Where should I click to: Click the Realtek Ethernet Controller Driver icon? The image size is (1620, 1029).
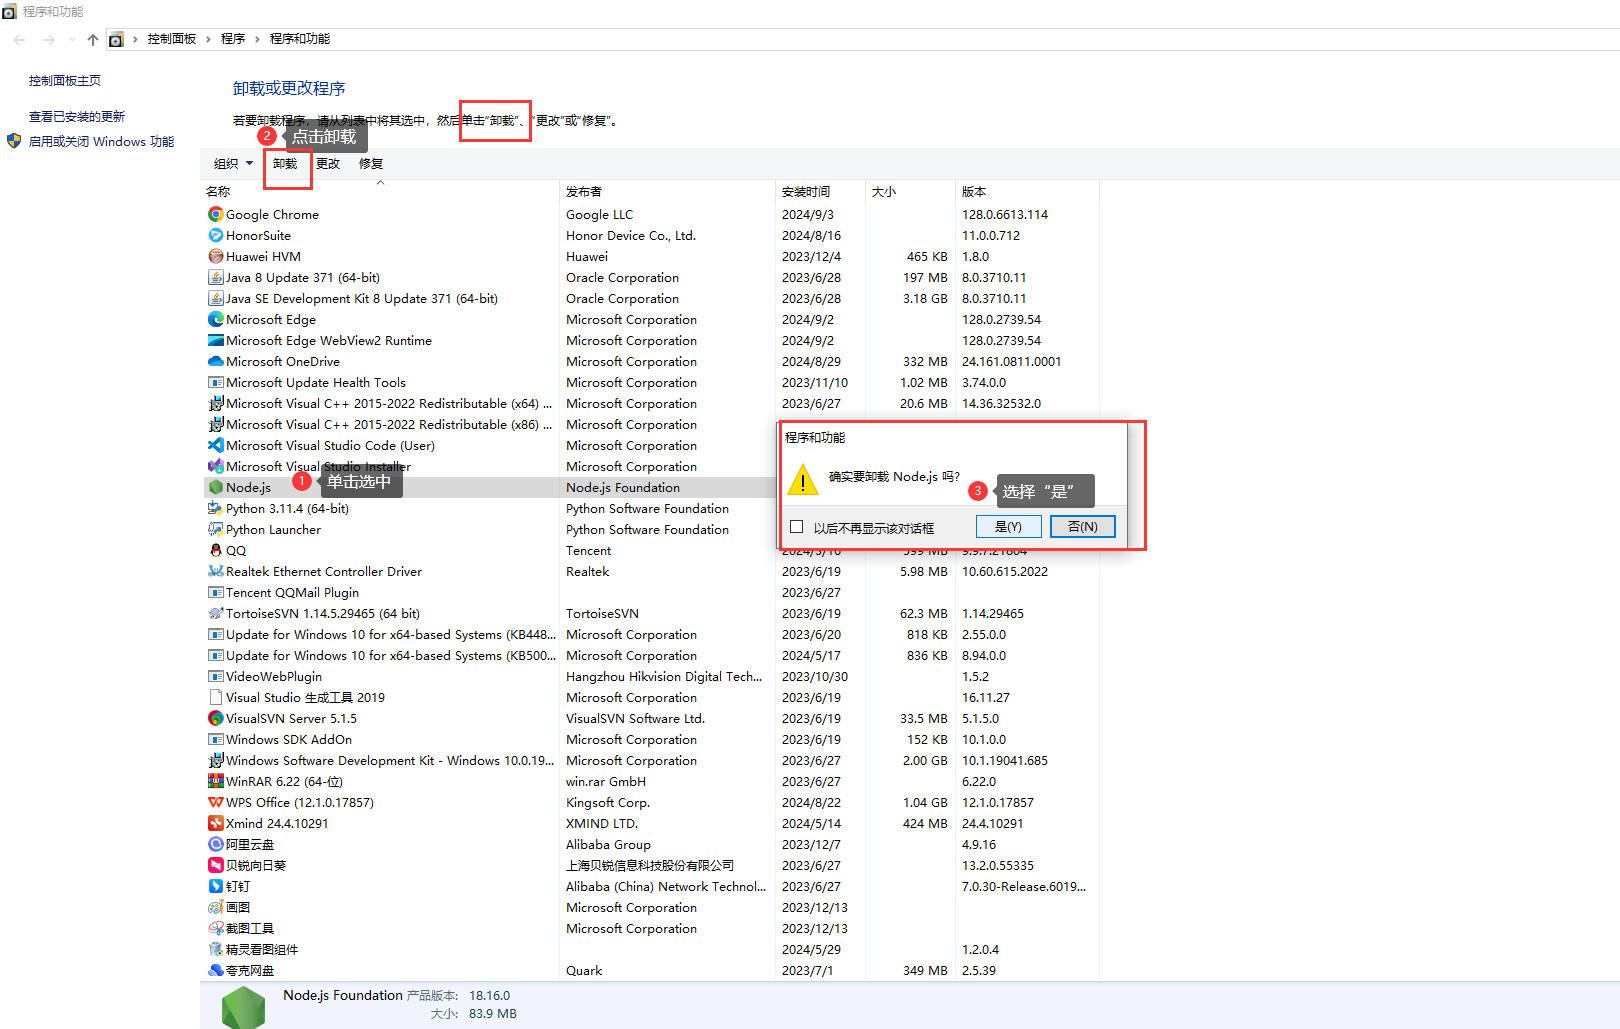tap(215, 571)
